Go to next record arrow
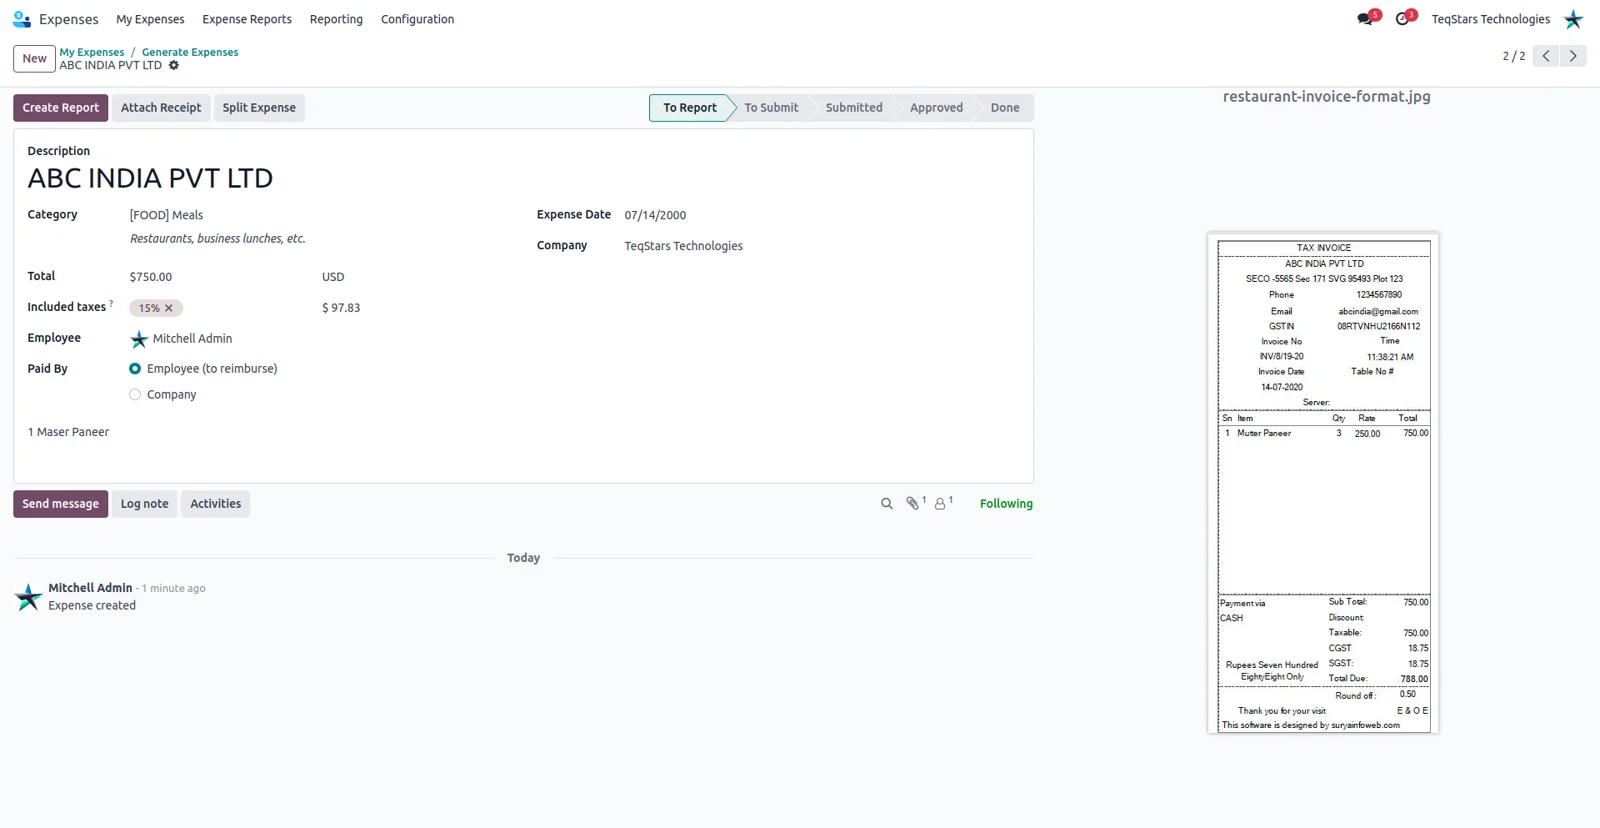1600x828 pixels. [1573, 56]
